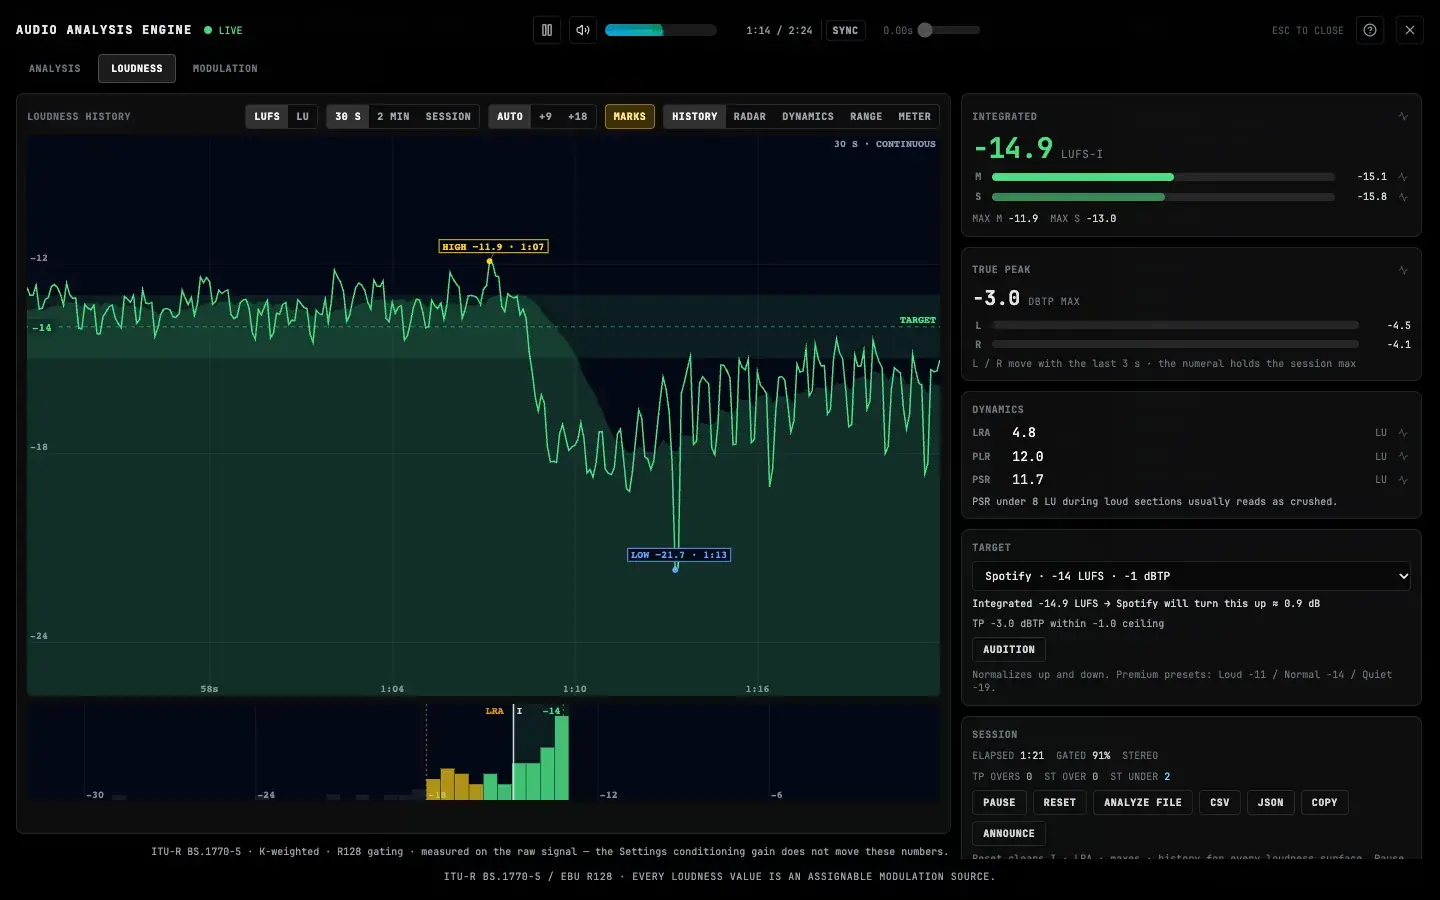This screenshot has height=900, width=1440.
Task: Export with the CSV button
Action: 1220,803
